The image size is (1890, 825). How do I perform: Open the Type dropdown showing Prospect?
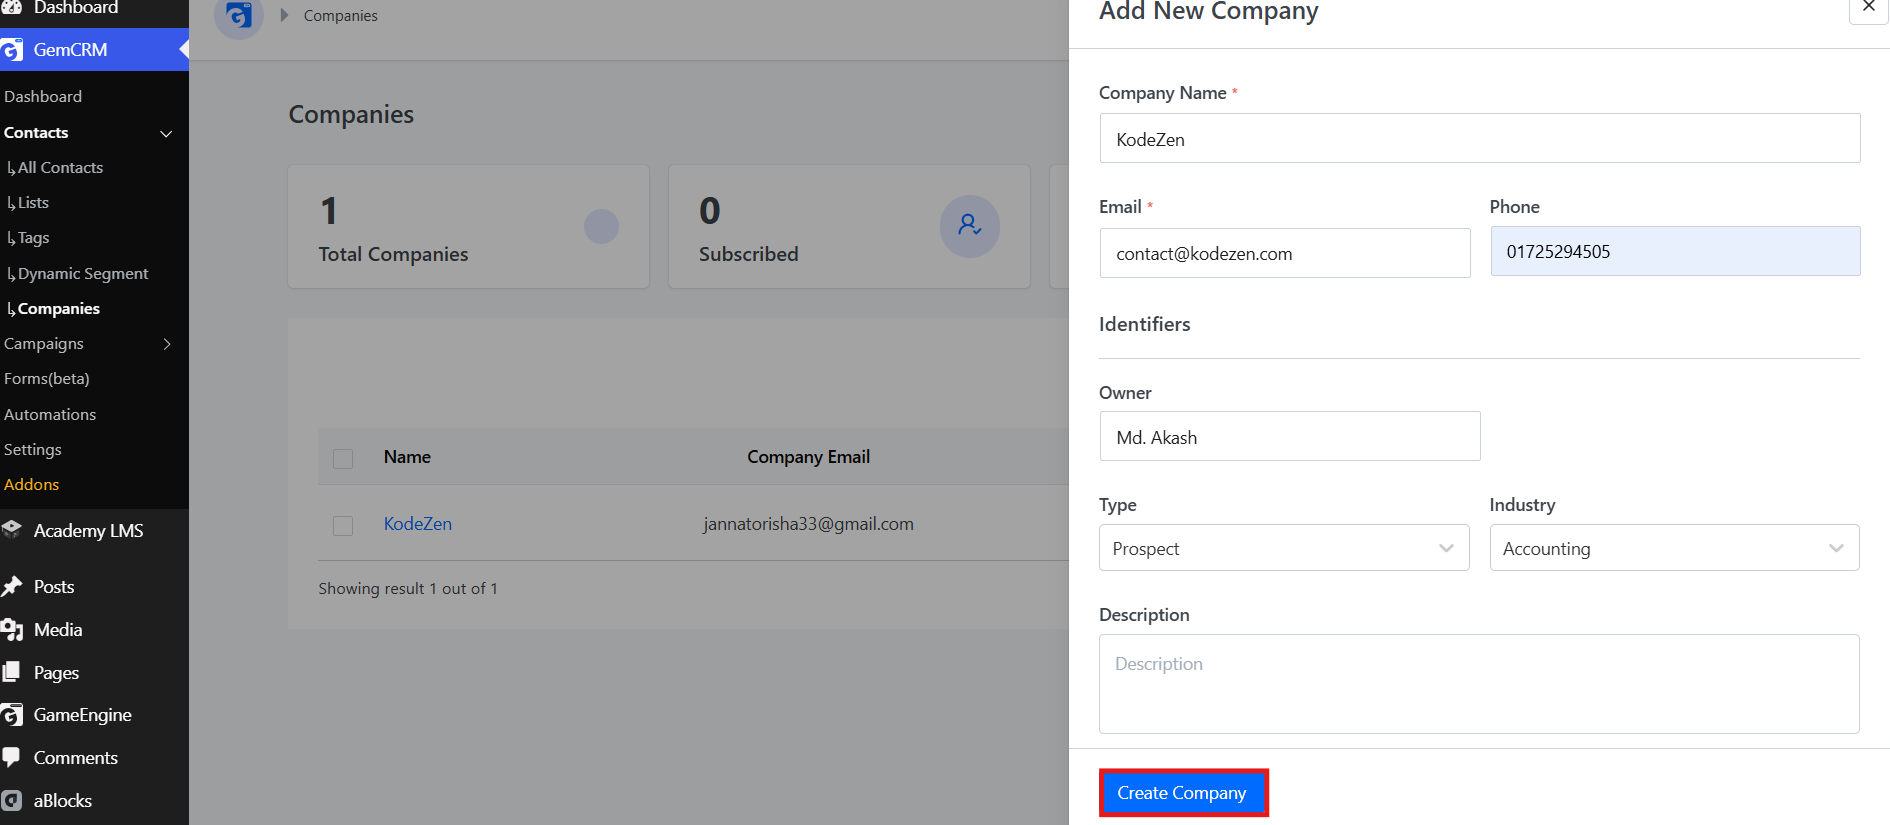1284,548
